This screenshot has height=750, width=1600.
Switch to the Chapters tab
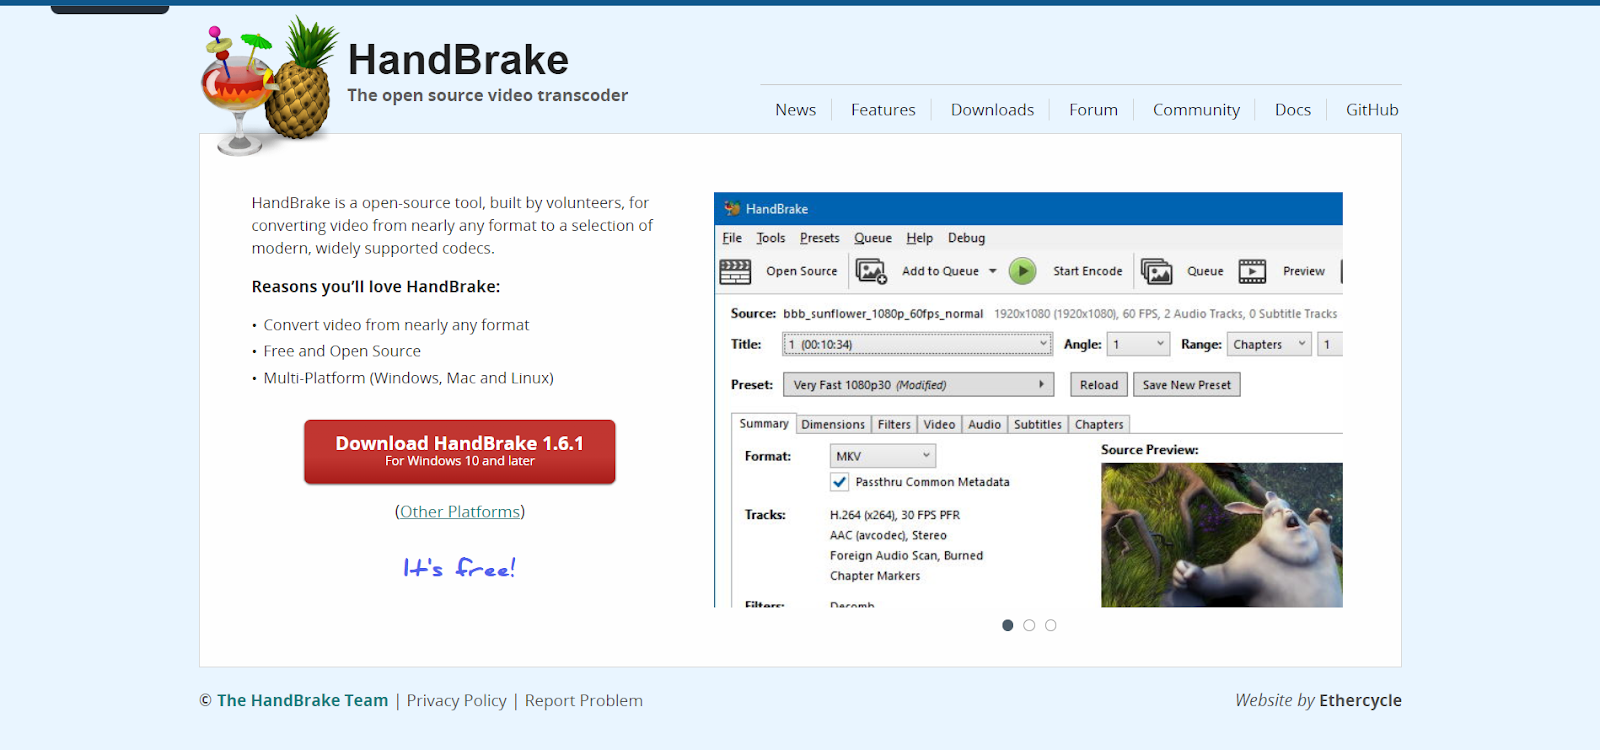(x=1099, y=425)
